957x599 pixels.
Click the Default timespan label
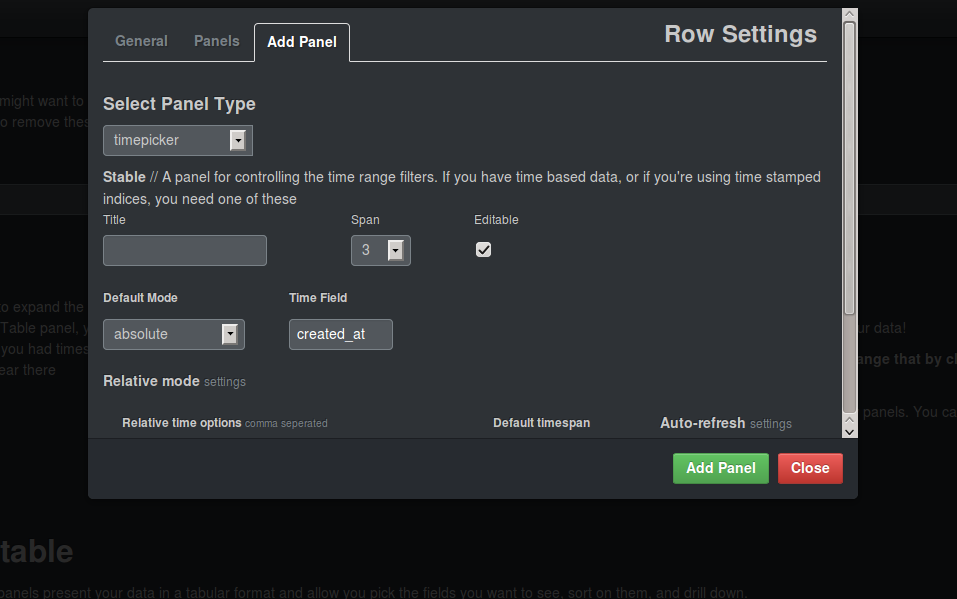click(x=541, y=423)
